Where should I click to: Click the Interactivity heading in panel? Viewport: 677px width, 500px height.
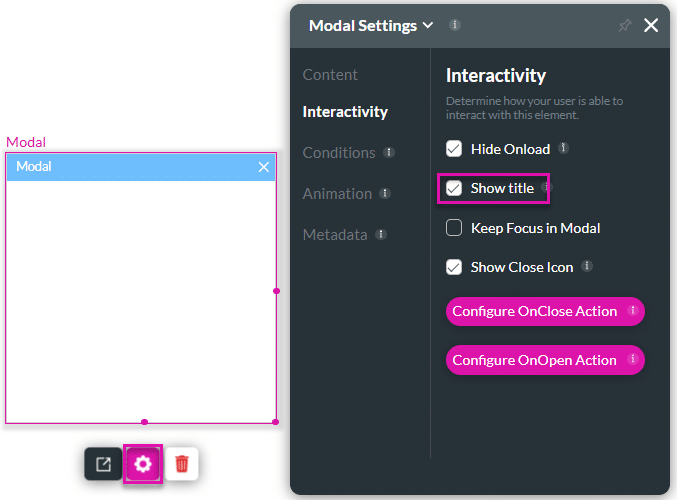click(x=496, y=76)
